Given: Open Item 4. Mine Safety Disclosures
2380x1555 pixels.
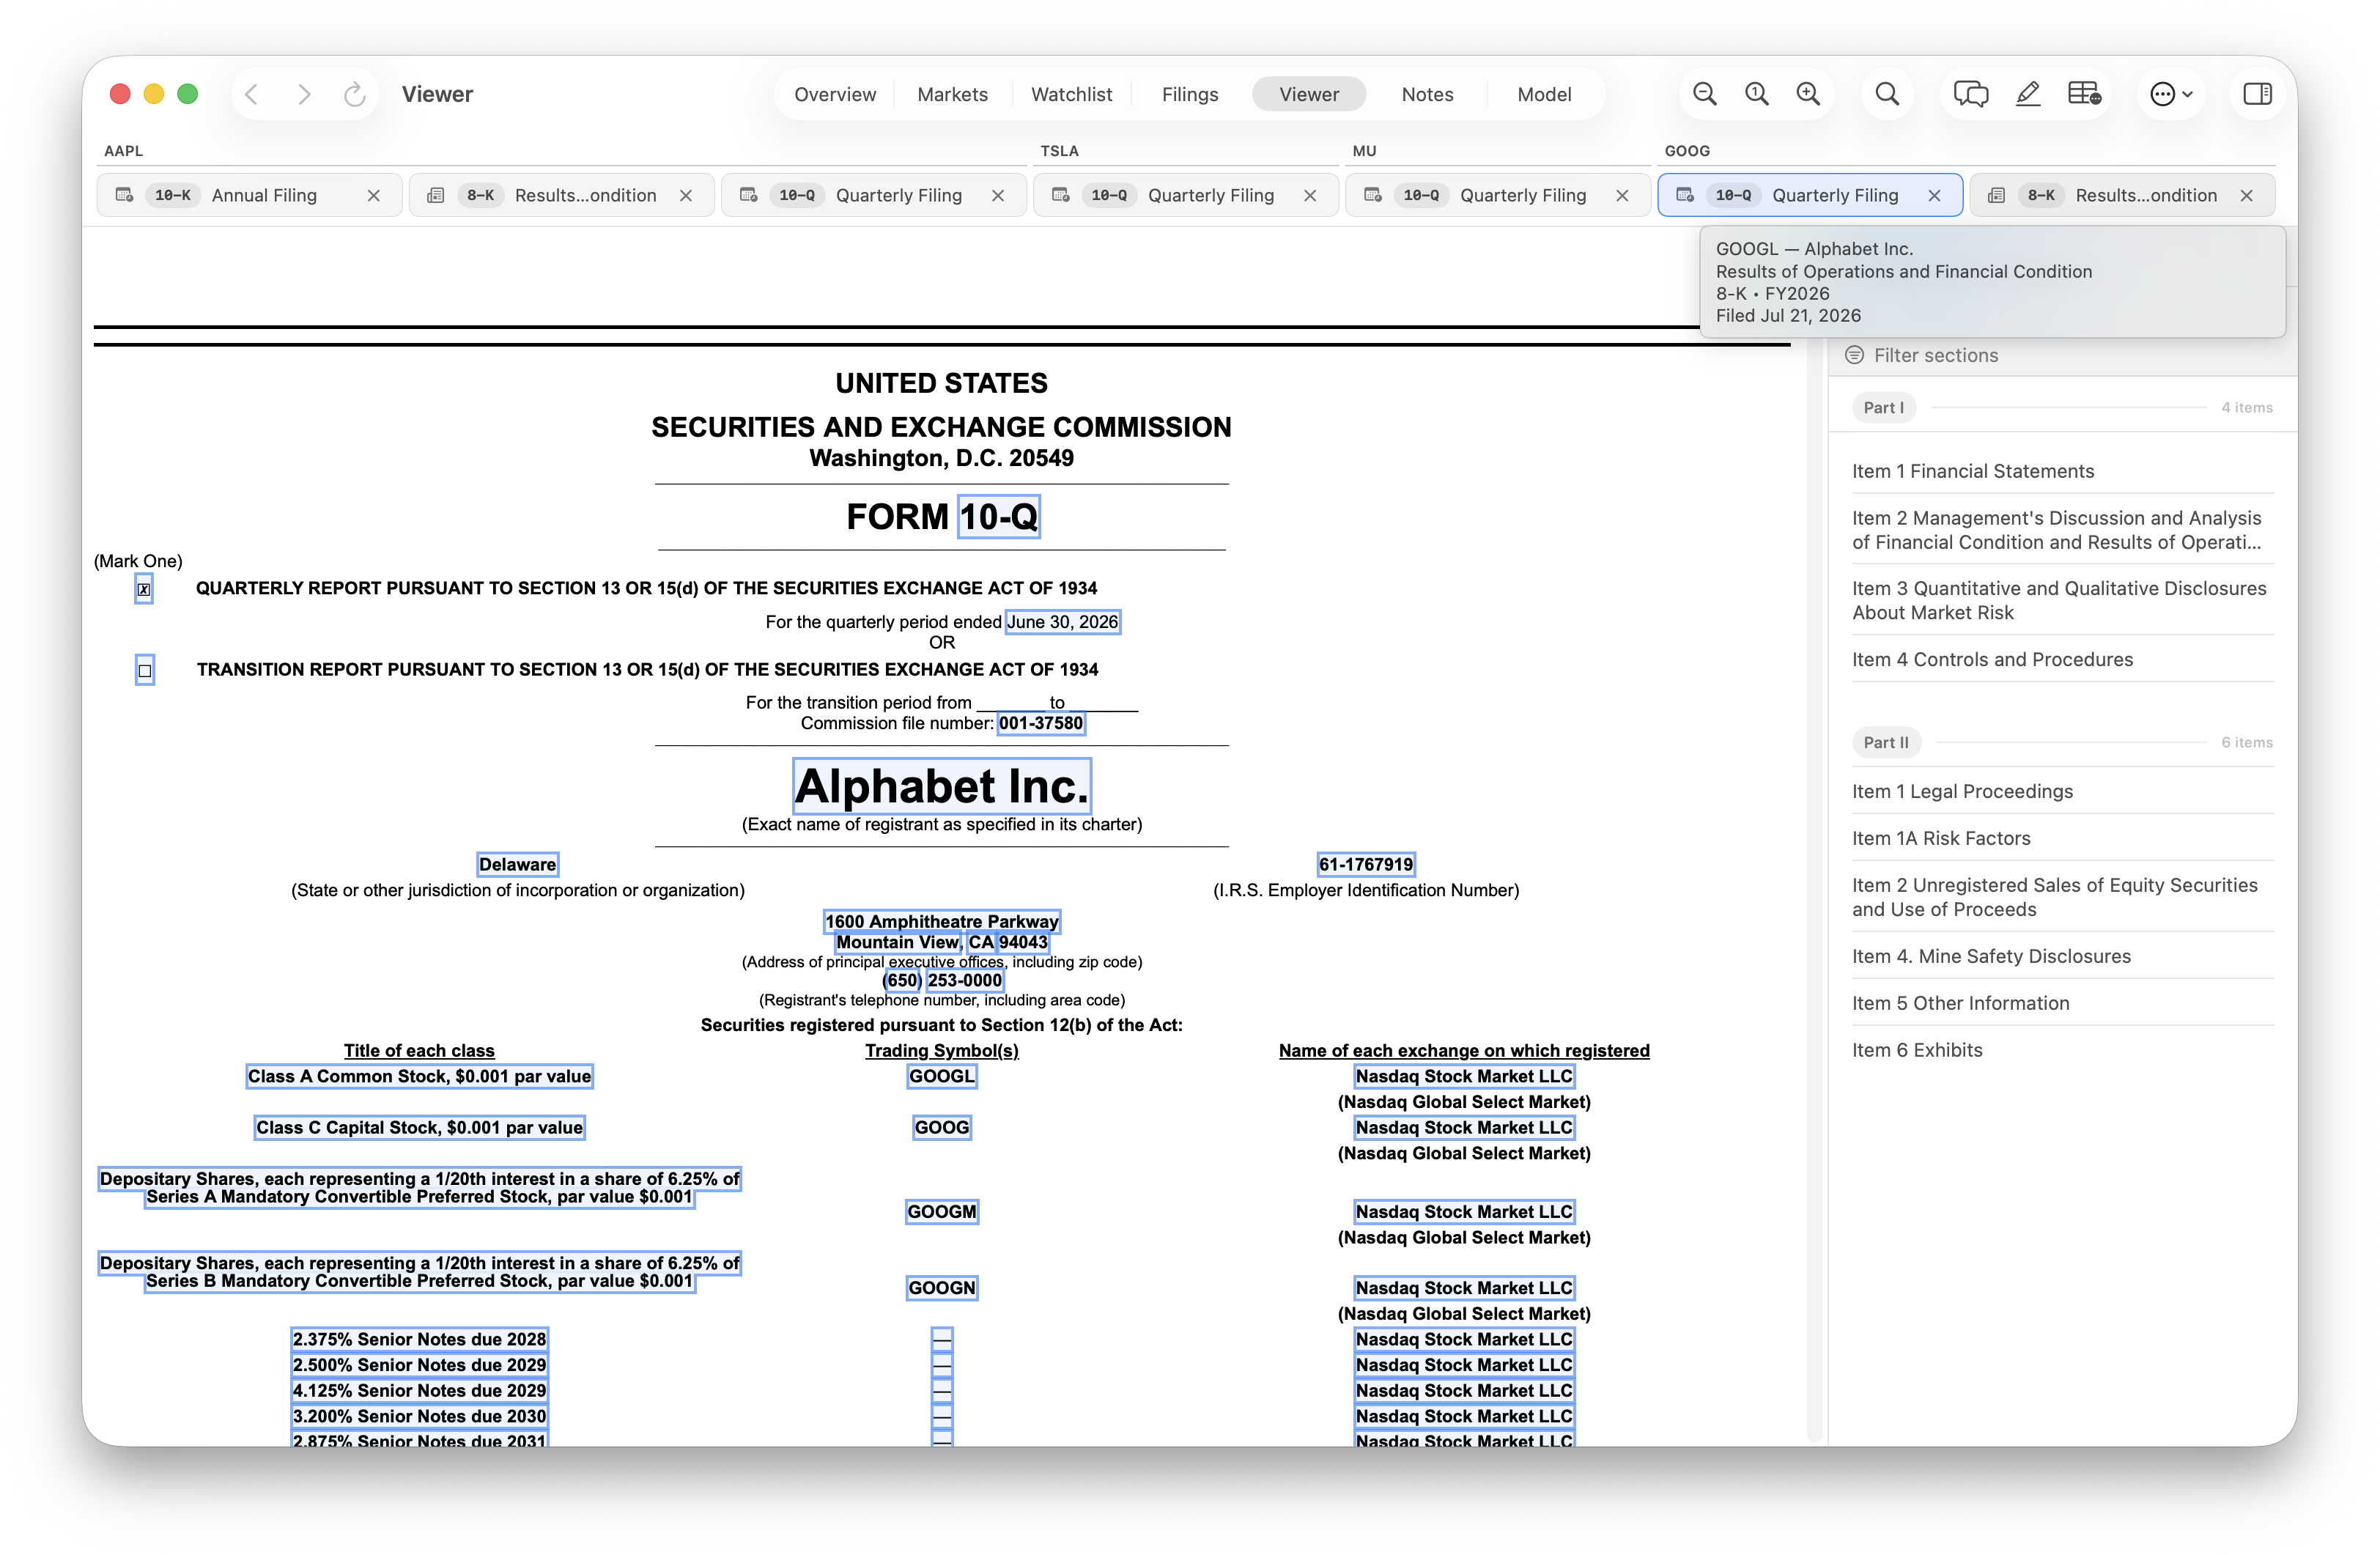Looking at the screenshot, I should pos(1991,957).
